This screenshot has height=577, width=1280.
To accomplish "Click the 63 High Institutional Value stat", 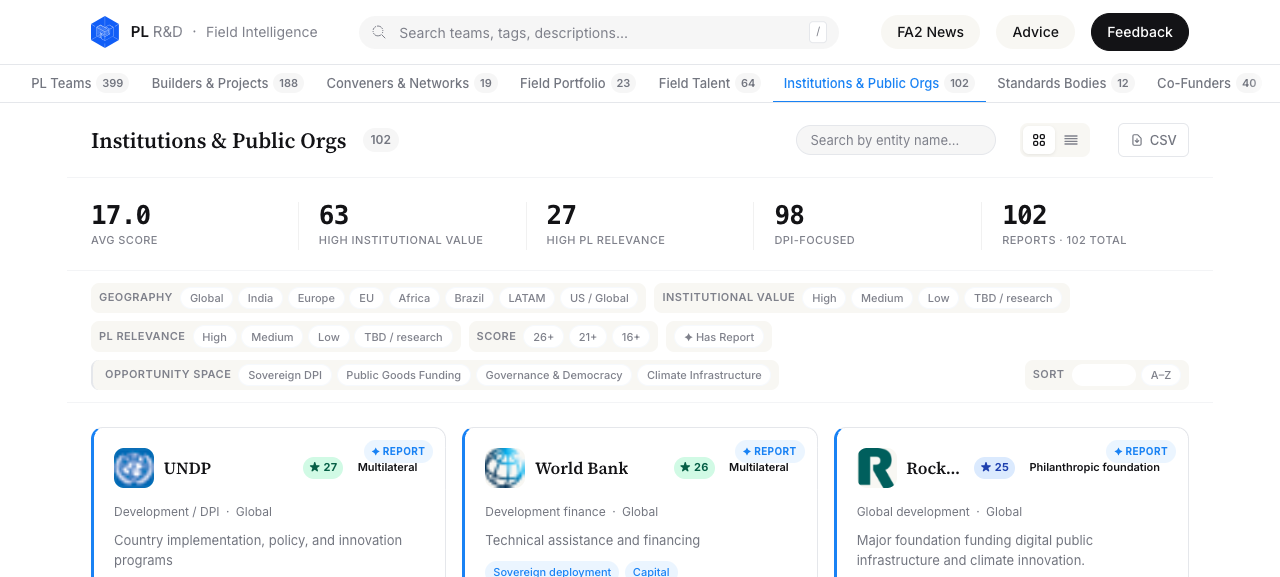I will coord(401,225).
